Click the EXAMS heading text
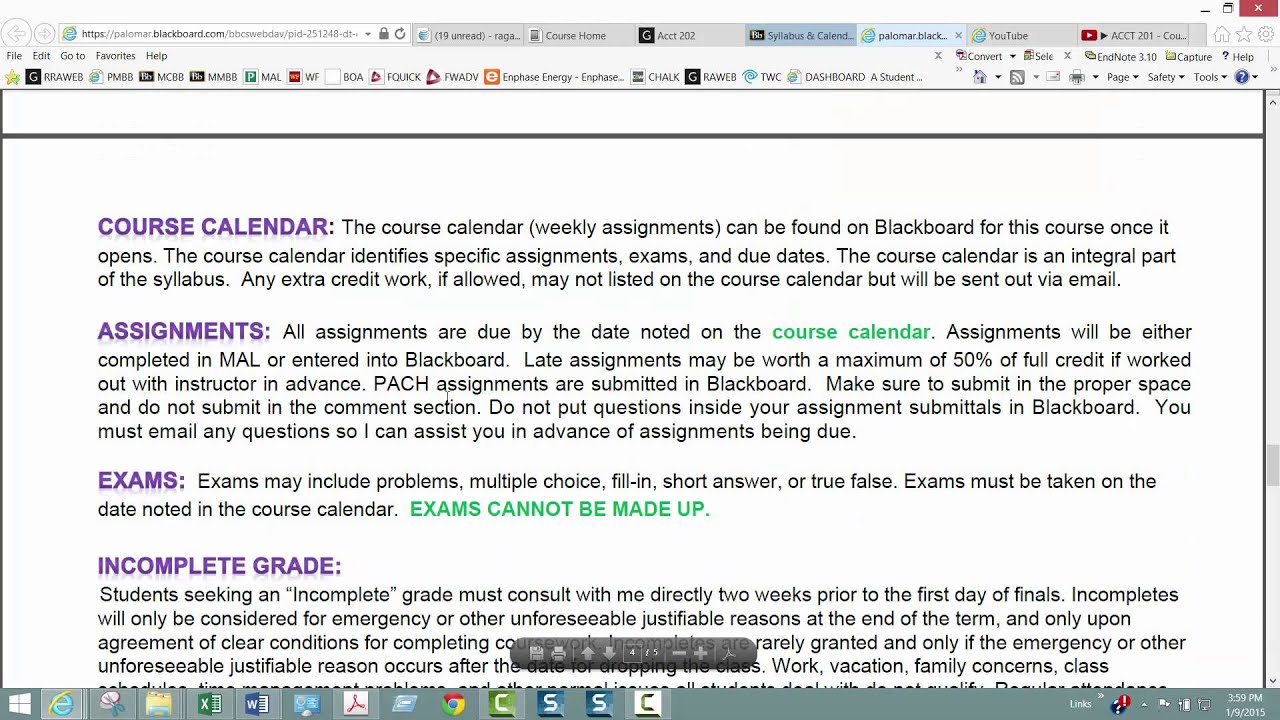The height and width of the screenshot is (720, 1280). 141,481
